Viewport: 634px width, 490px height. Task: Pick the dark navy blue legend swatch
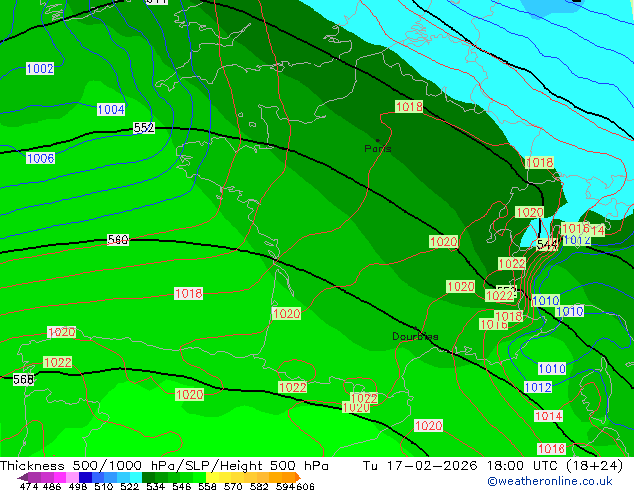[x=85, y=477]
